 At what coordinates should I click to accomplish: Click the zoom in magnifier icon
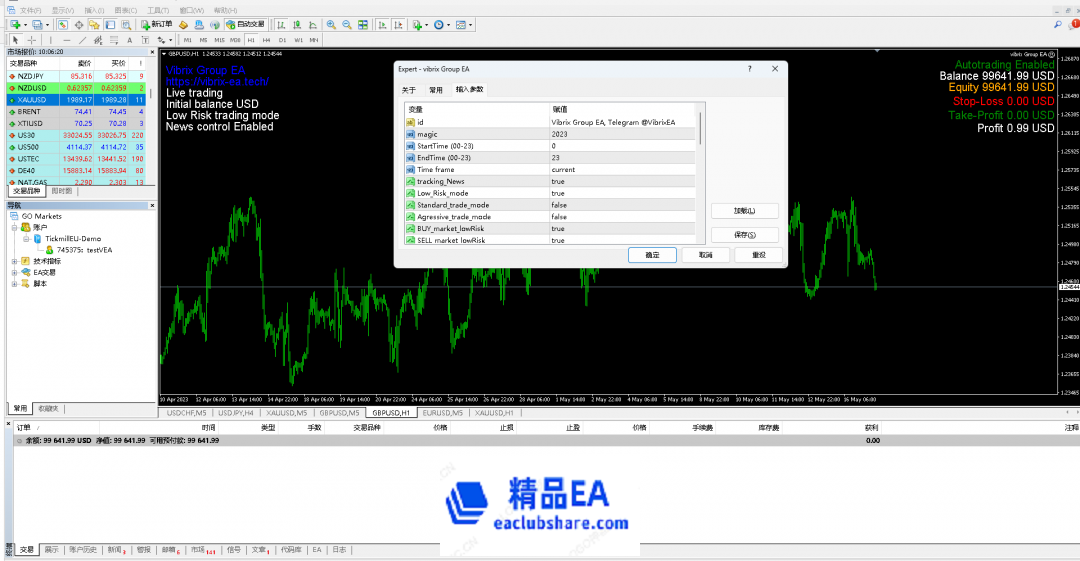(x=331, y=24)
